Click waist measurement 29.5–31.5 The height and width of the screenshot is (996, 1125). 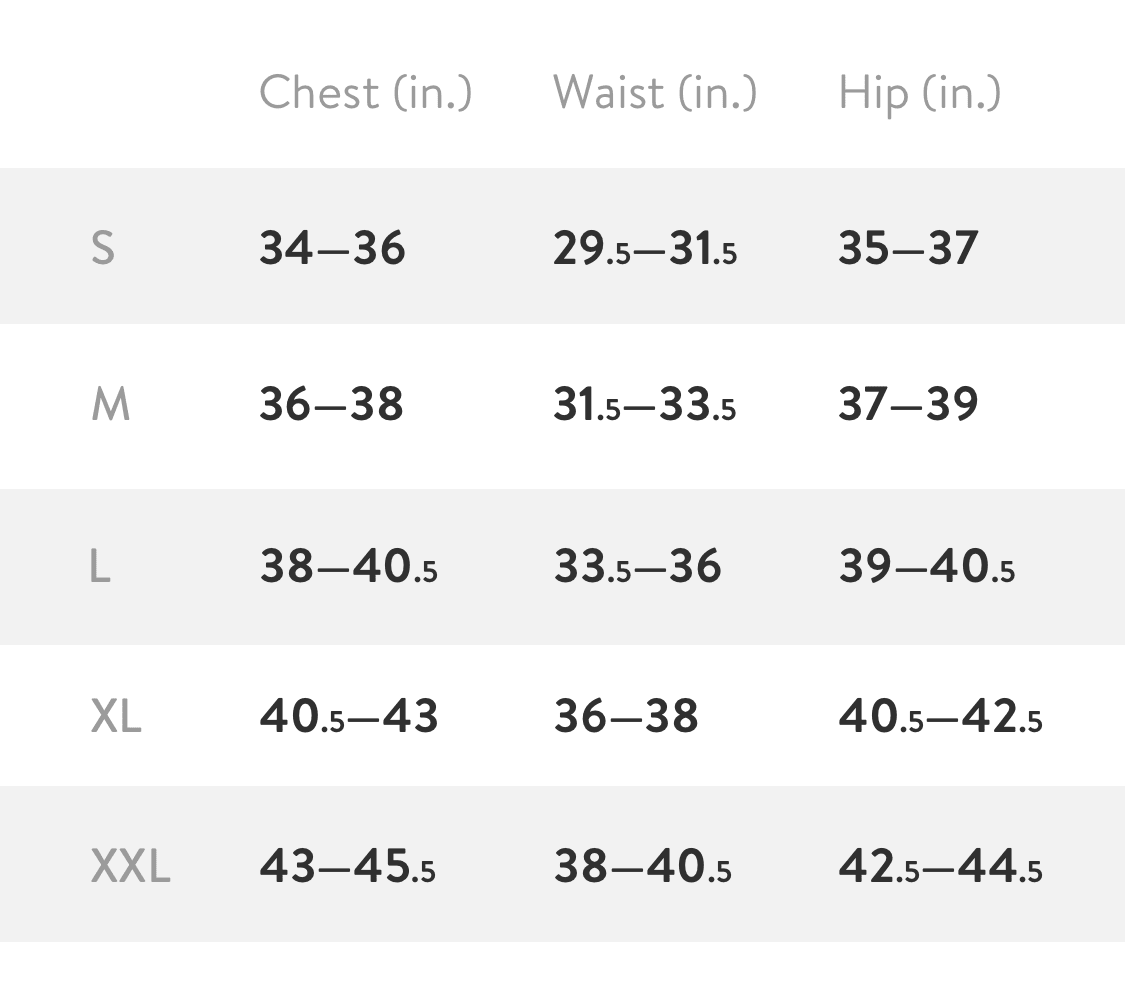tap(644, 248)
